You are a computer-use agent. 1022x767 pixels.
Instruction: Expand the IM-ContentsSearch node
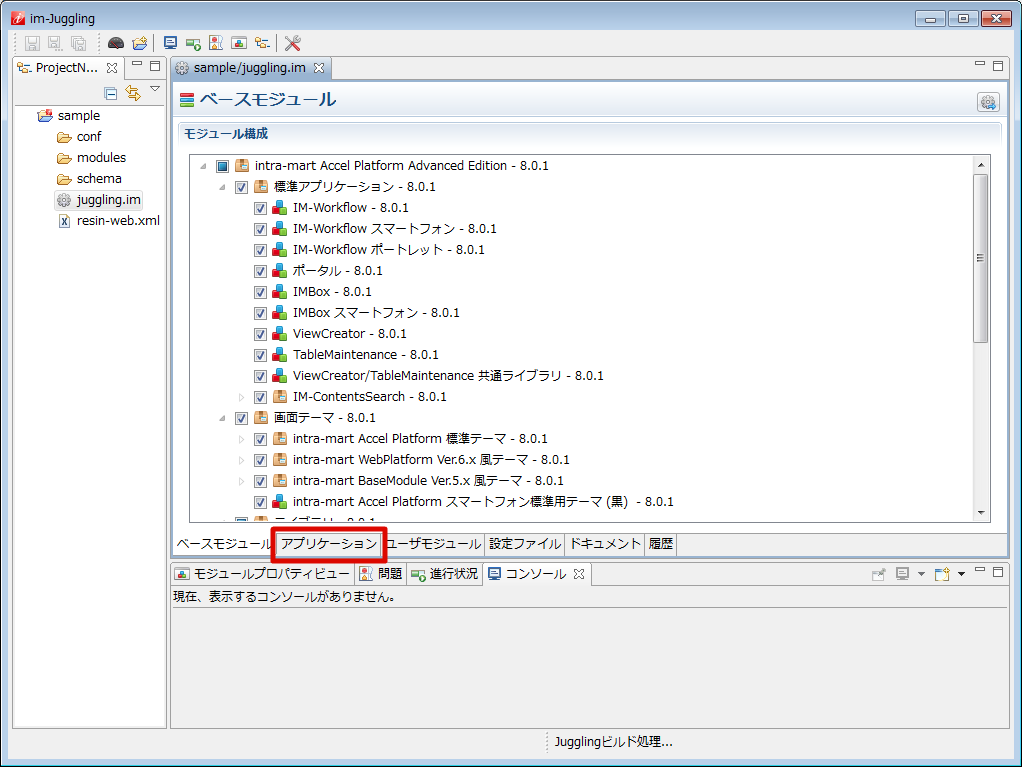[241, 397]
